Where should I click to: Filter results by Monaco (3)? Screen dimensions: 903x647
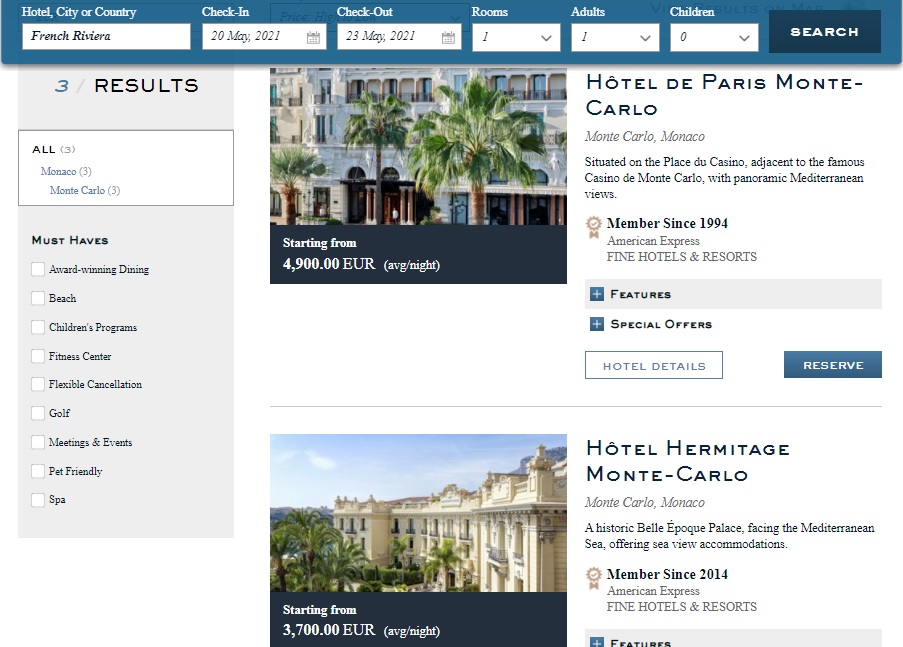pos(66,172)
